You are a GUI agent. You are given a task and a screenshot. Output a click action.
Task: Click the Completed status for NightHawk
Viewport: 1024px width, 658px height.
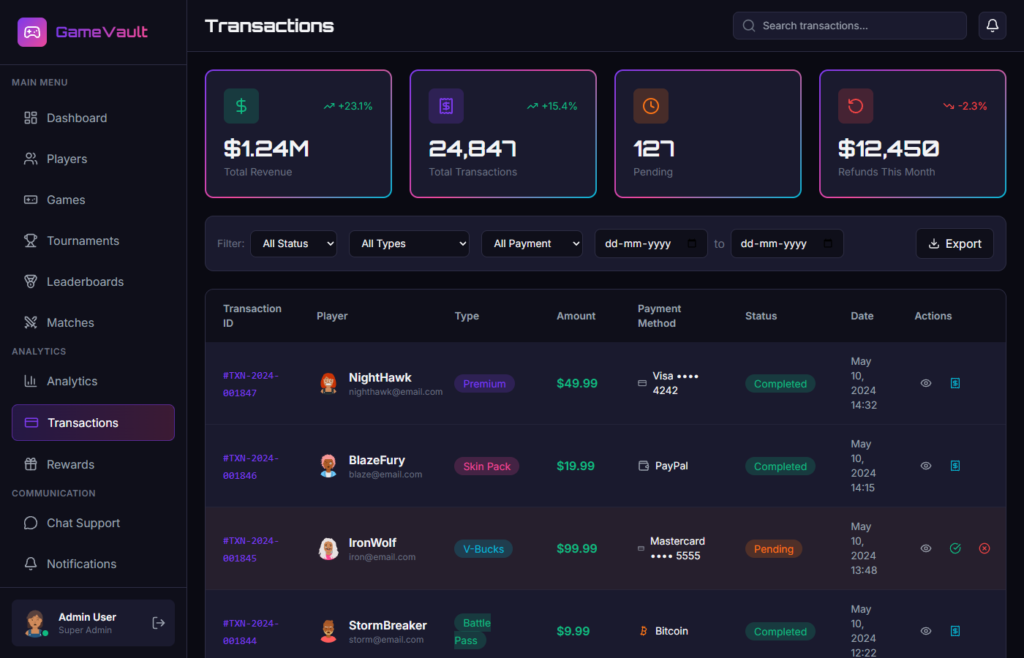(780, 384)
